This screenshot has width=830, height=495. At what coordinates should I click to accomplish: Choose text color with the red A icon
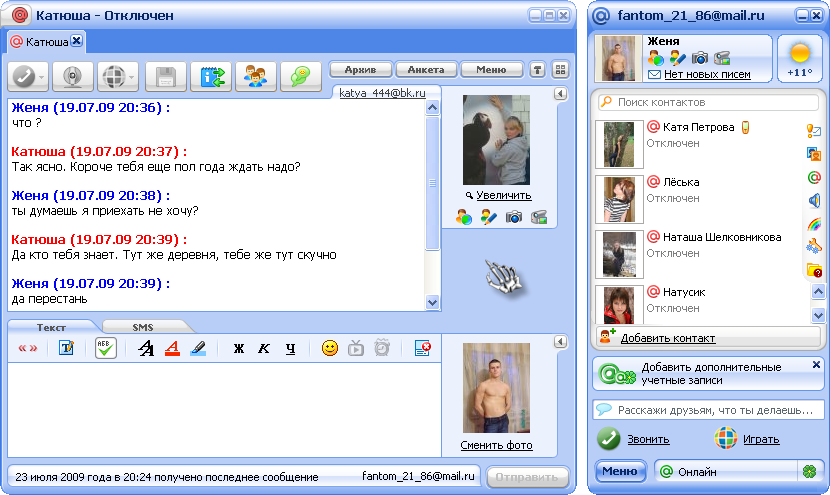(172, 348)
